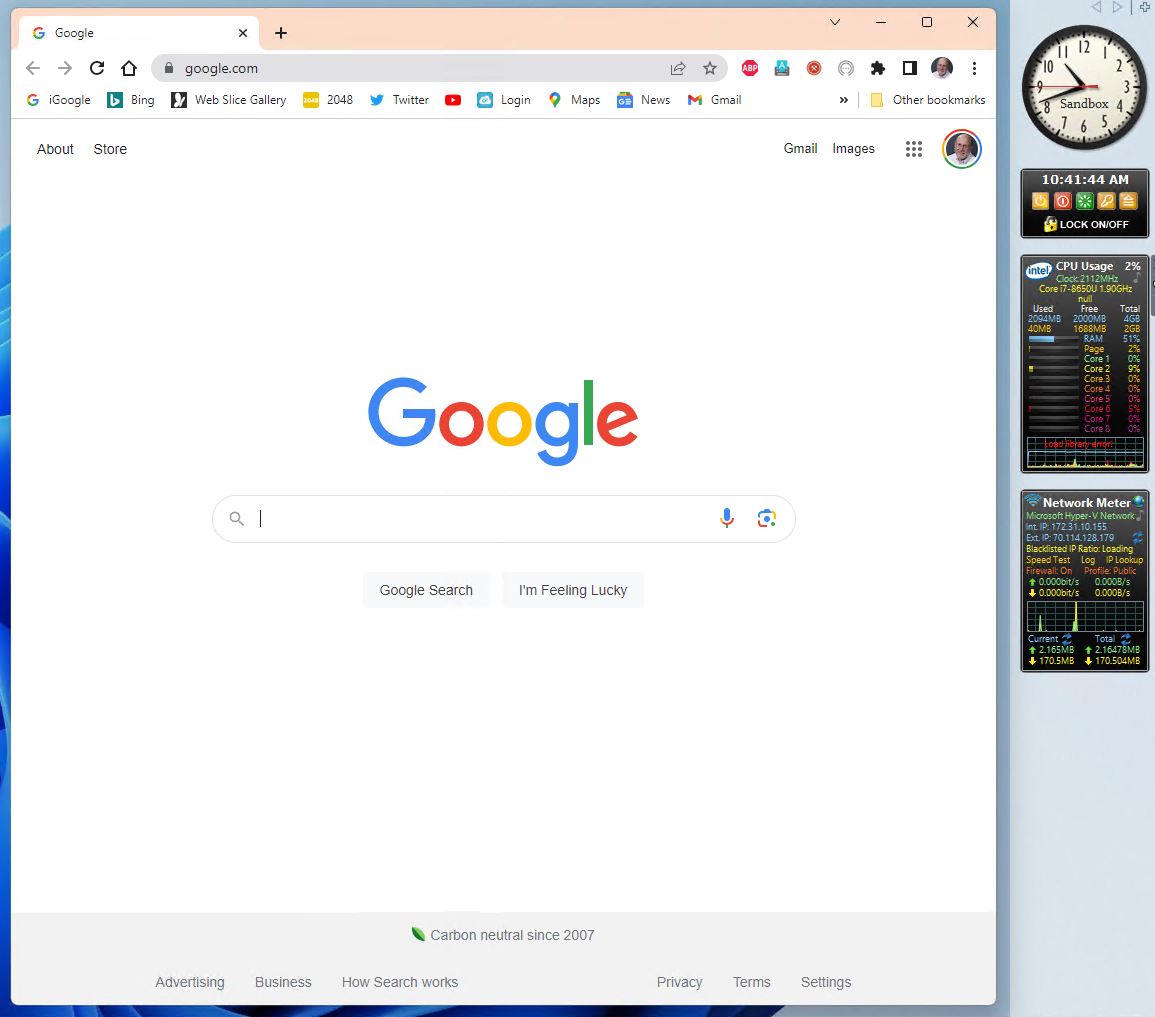This screenshot has height=1017, width=1155.
Task: Open the Terms footer link
Action: 751,982
